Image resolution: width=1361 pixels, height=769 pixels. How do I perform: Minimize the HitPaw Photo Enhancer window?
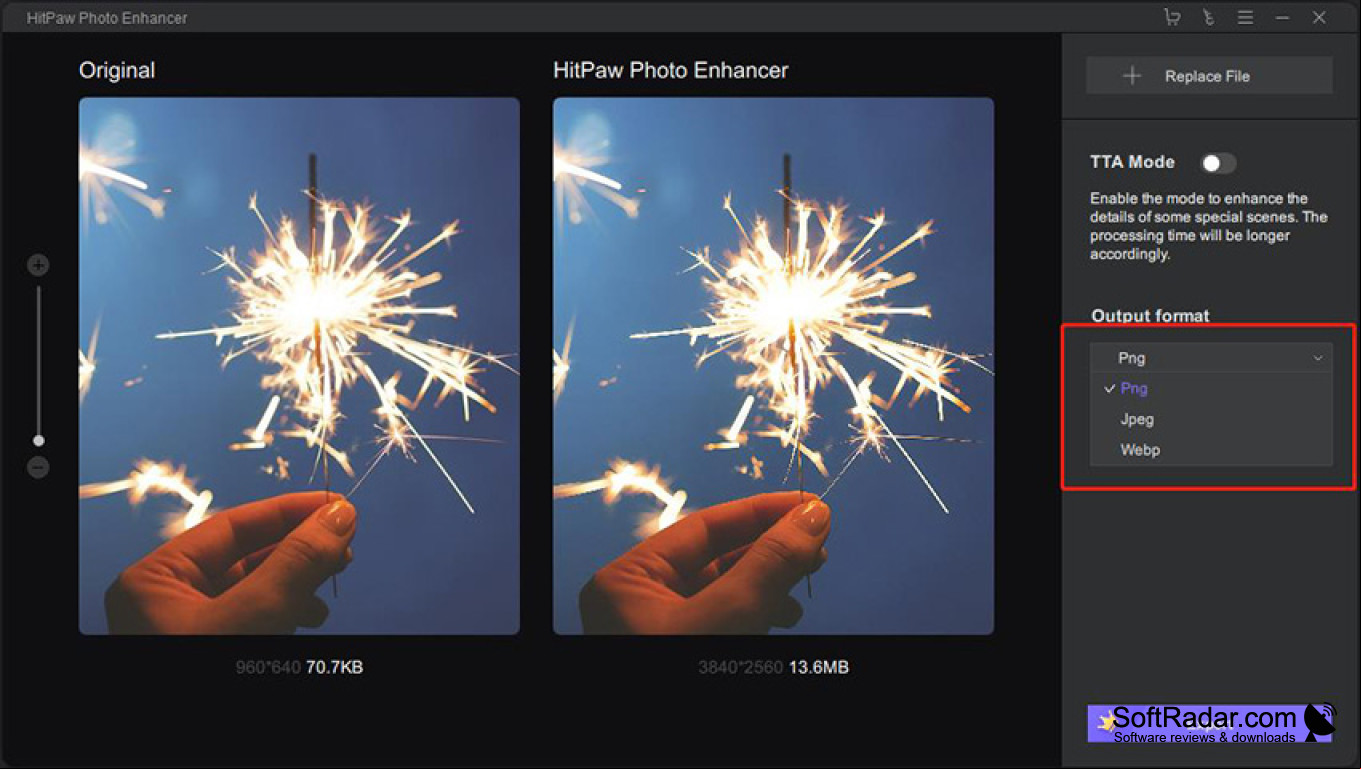[x=1282, y=17]
